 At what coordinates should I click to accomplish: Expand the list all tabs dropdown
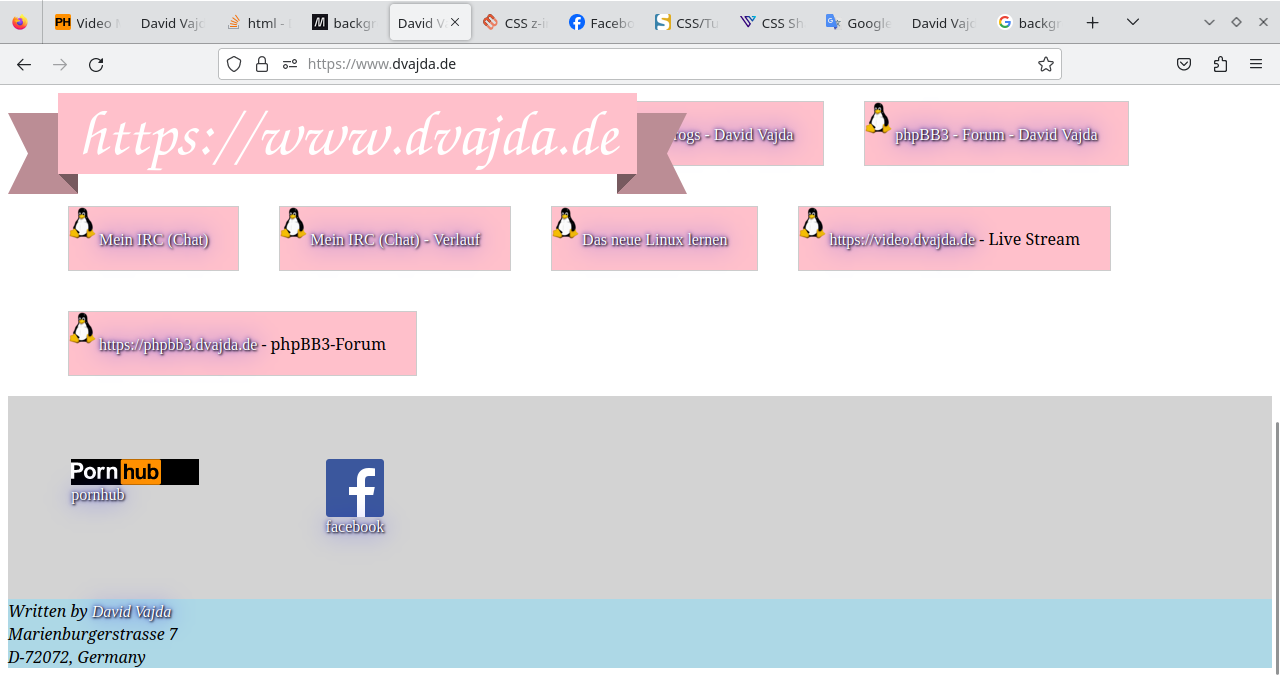tap(1133, 22)
